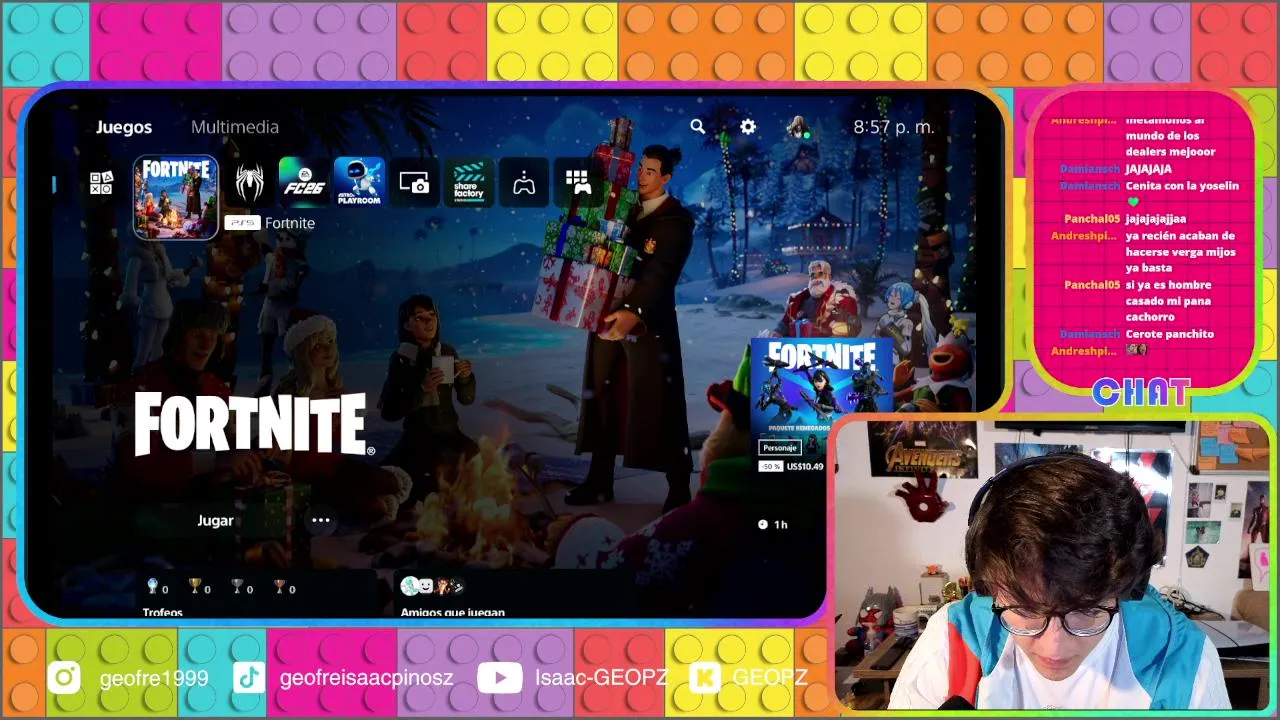1280x720 pixels.
Task: Click the PS5 Fortnite title label
Action: coord(270,223)
